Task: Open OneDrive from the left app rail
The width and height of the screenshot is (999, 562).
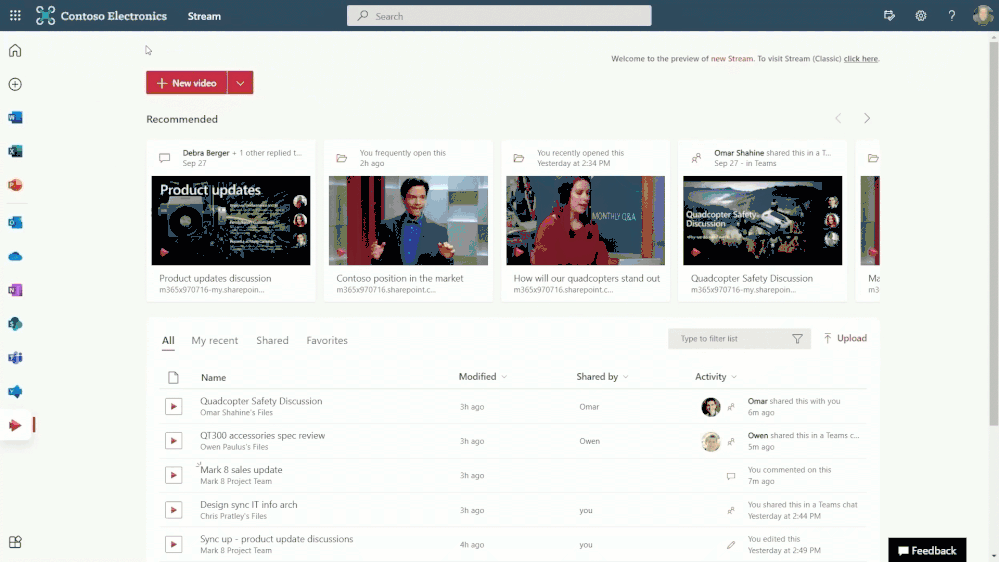Action: [x=15, y=256]
